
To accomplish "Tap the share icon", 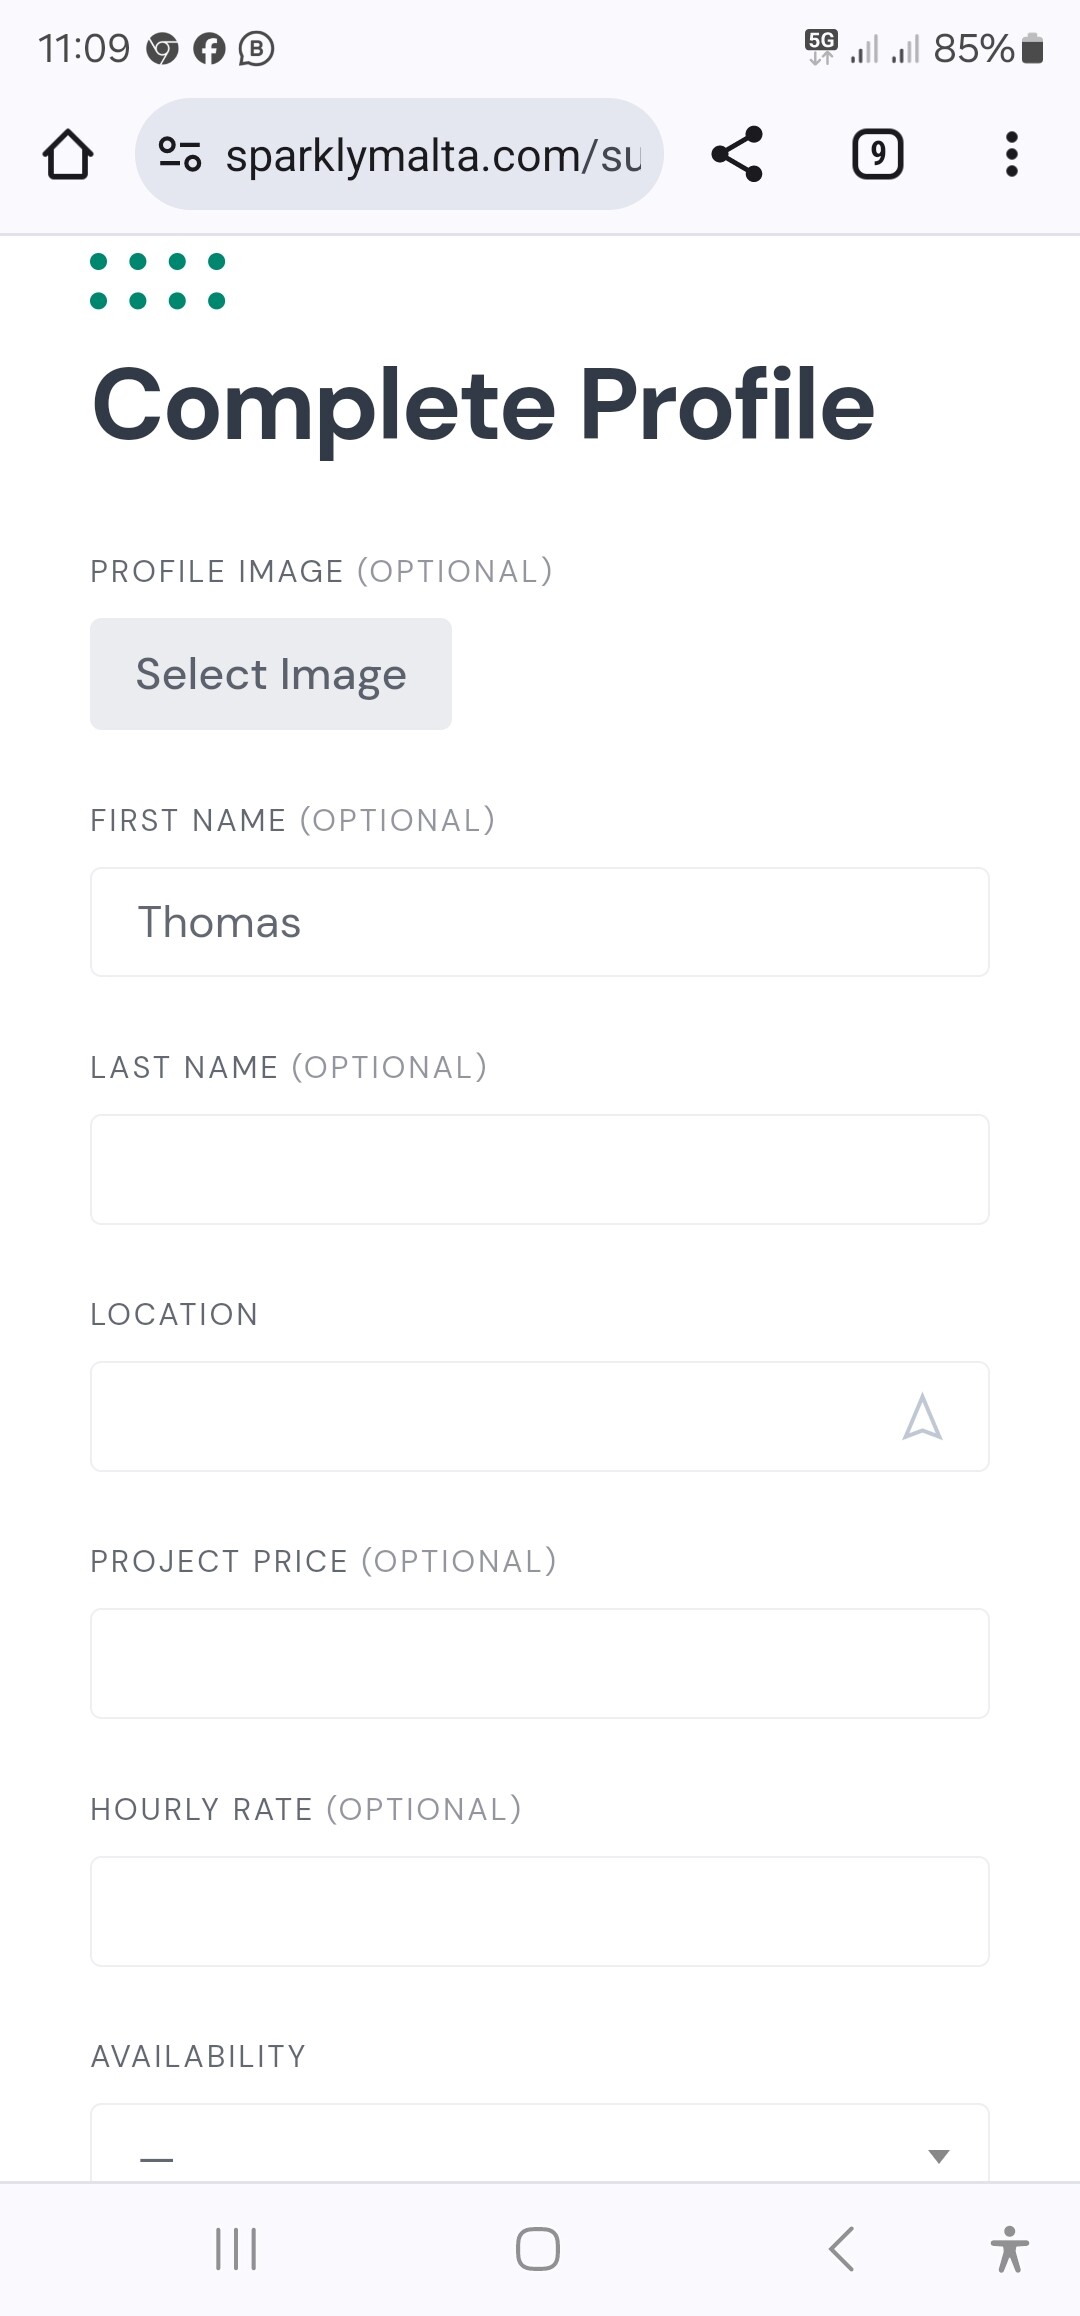I will point(737,155).
